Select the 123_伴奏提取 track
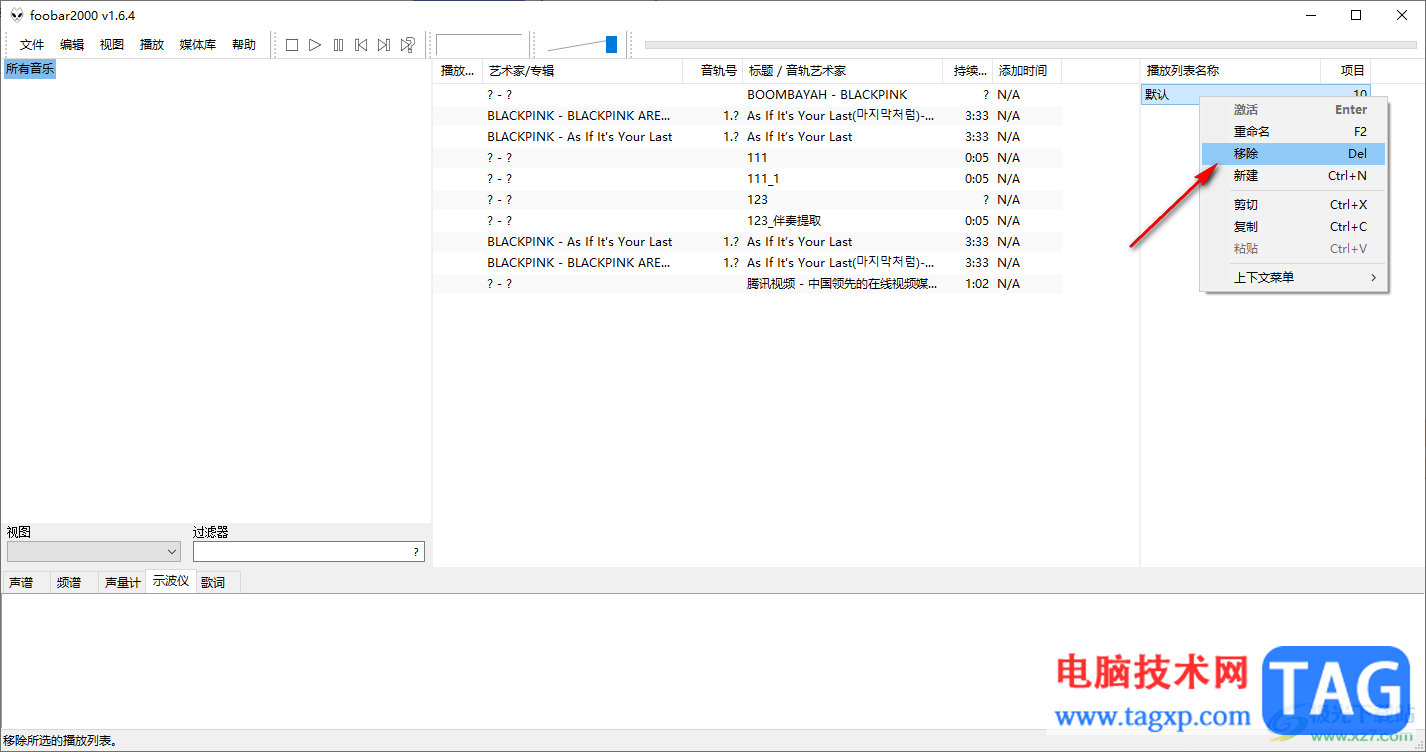The image size is (1426, 752). tap(747, 220)
